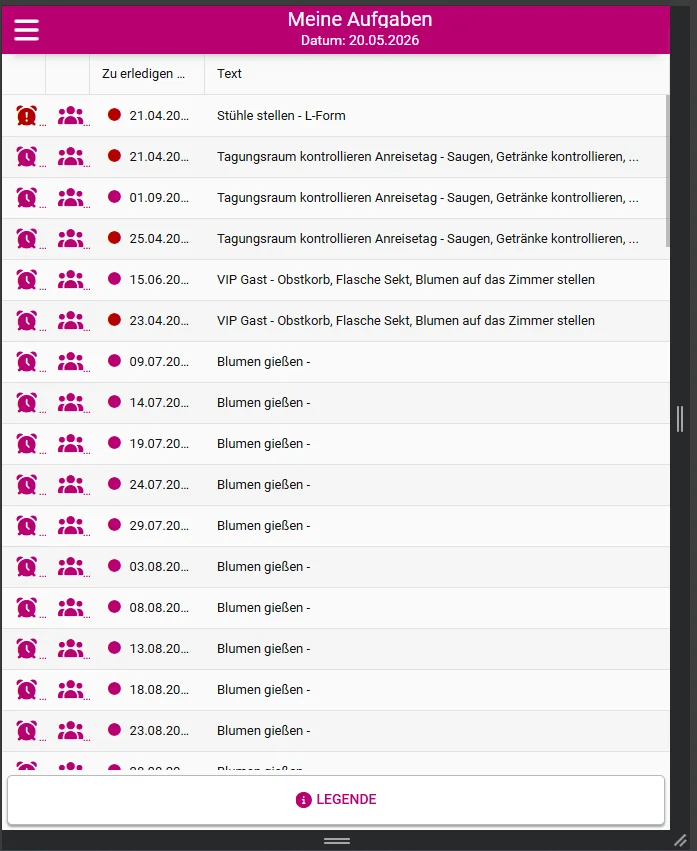Viewport: 697px width, 851px height.
Task: Click the overdue alarm icon for Stühle stellen
Action: (x=27, y=116)
